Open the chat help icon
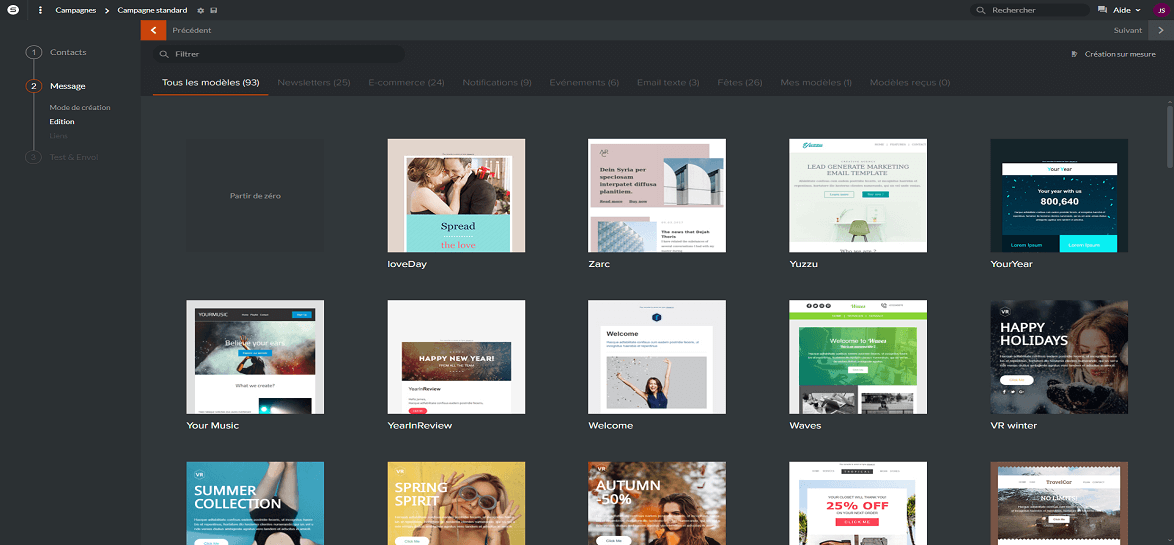 (x=1103, y=10)
